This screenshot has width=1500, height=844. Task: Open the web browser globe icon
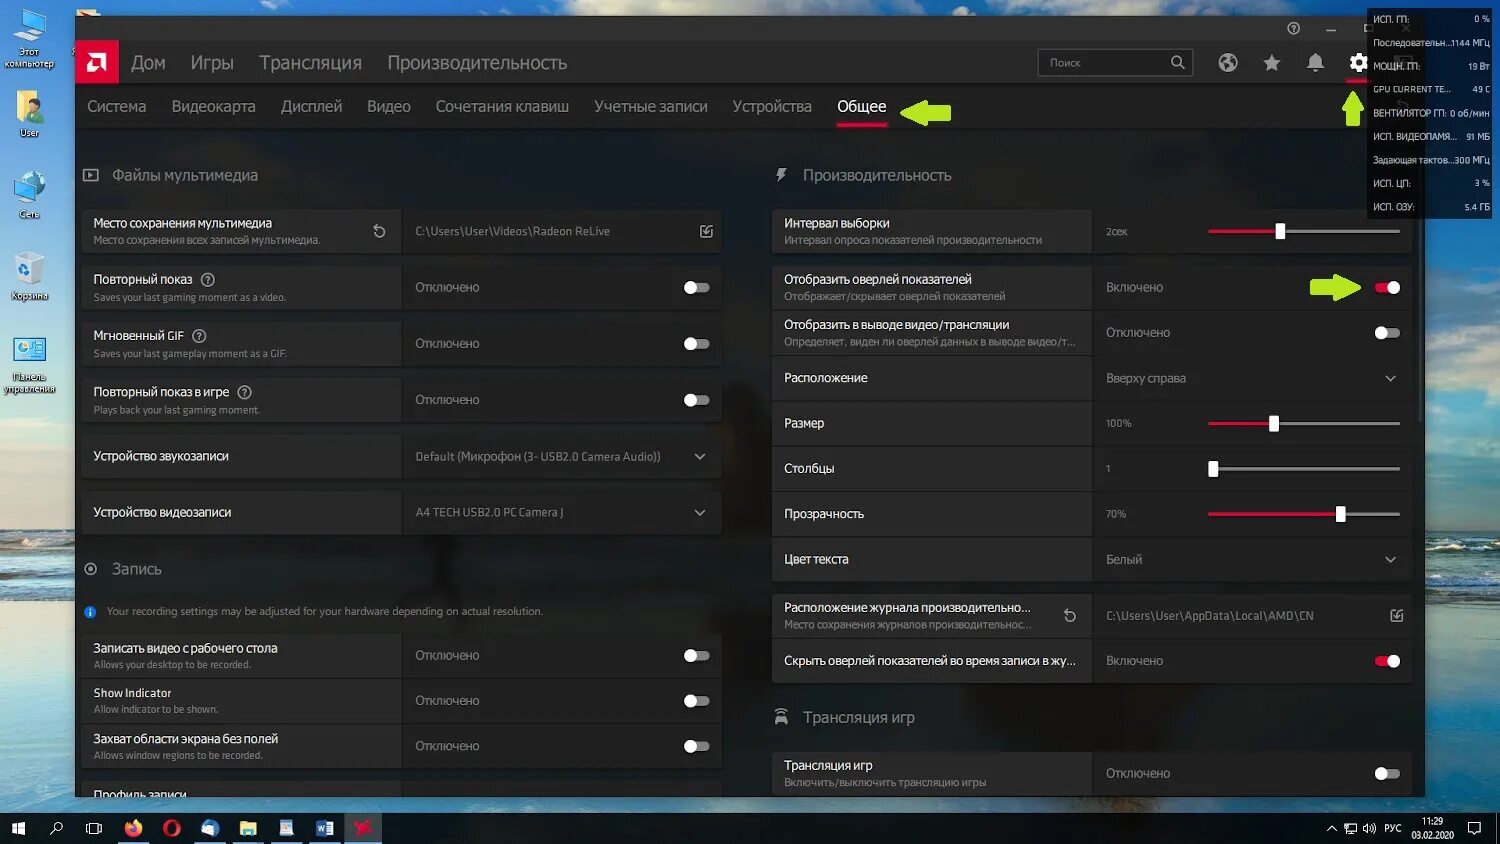(x=1228, y=63)
